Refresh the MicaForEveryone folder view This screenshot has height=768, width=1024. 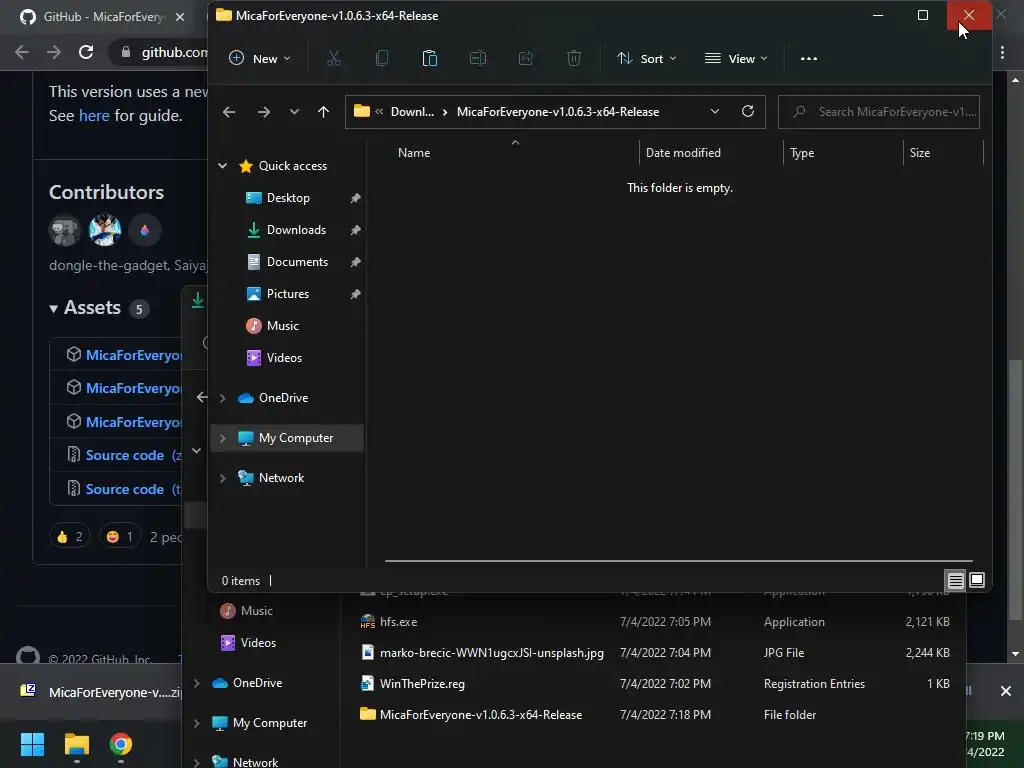(x=748, y=112)
